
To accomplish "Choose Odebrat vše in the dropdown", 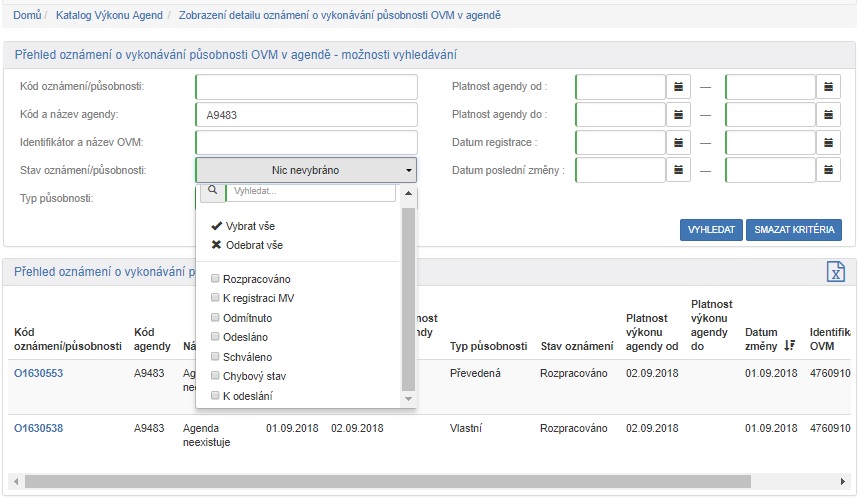I will pos(254,245).
